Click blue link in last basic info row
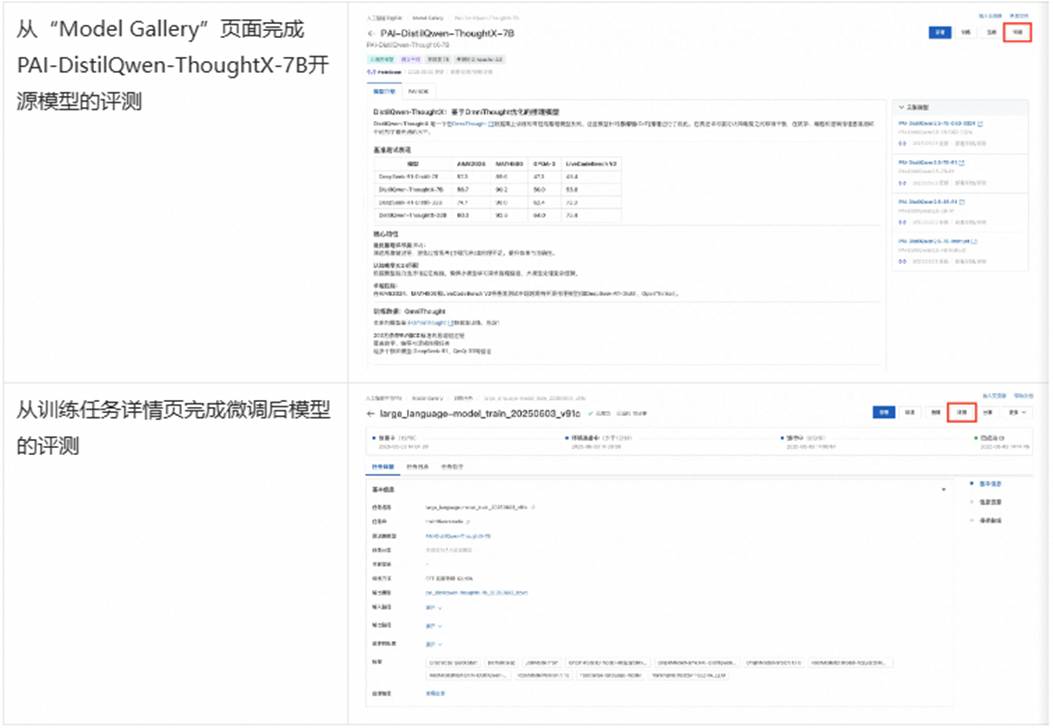 (x=435, y=694)
